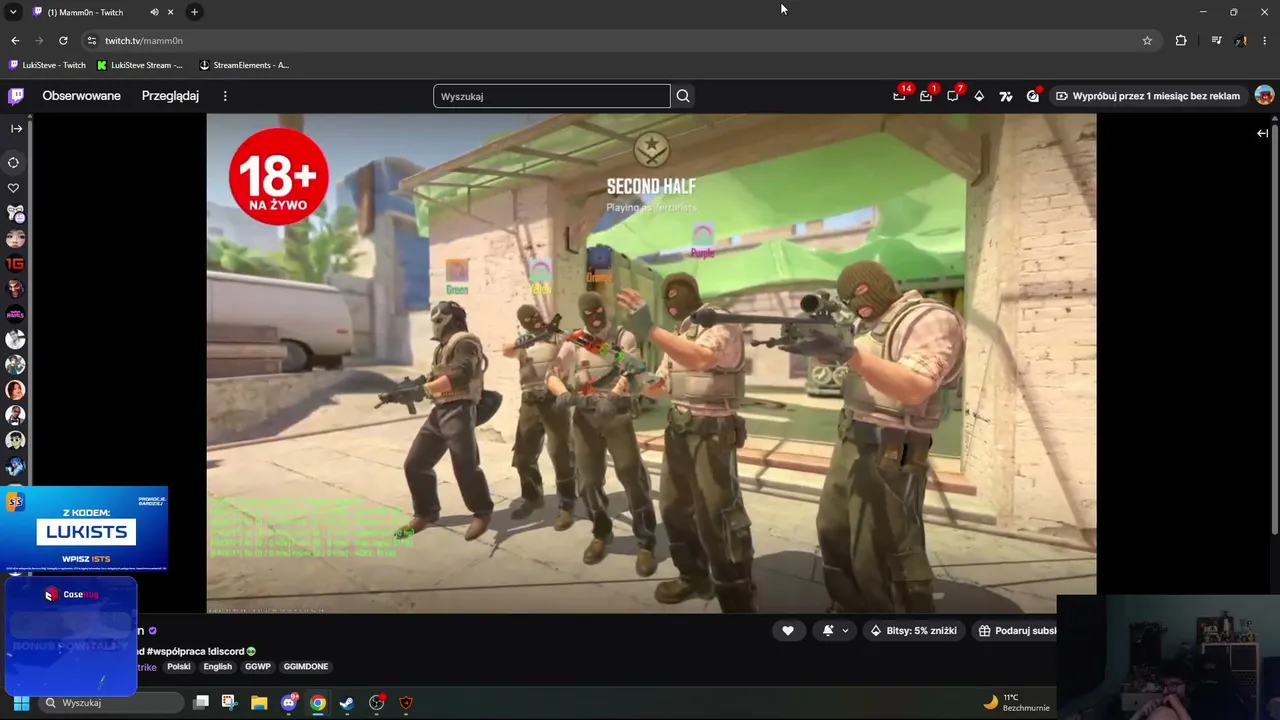Select the Polski stream tag
Screen dimensions: 1280x720
(179, 667)
